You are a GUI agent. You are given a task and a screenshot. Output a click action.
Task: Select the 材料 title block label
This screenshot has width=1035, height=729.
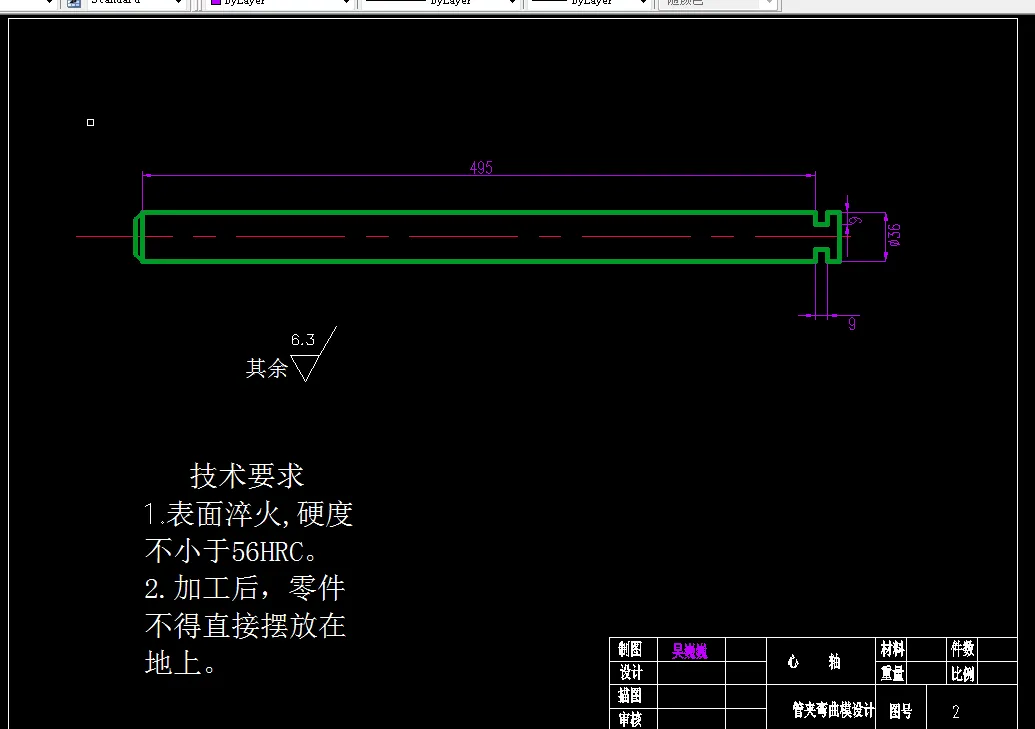(x=892, y=650)
